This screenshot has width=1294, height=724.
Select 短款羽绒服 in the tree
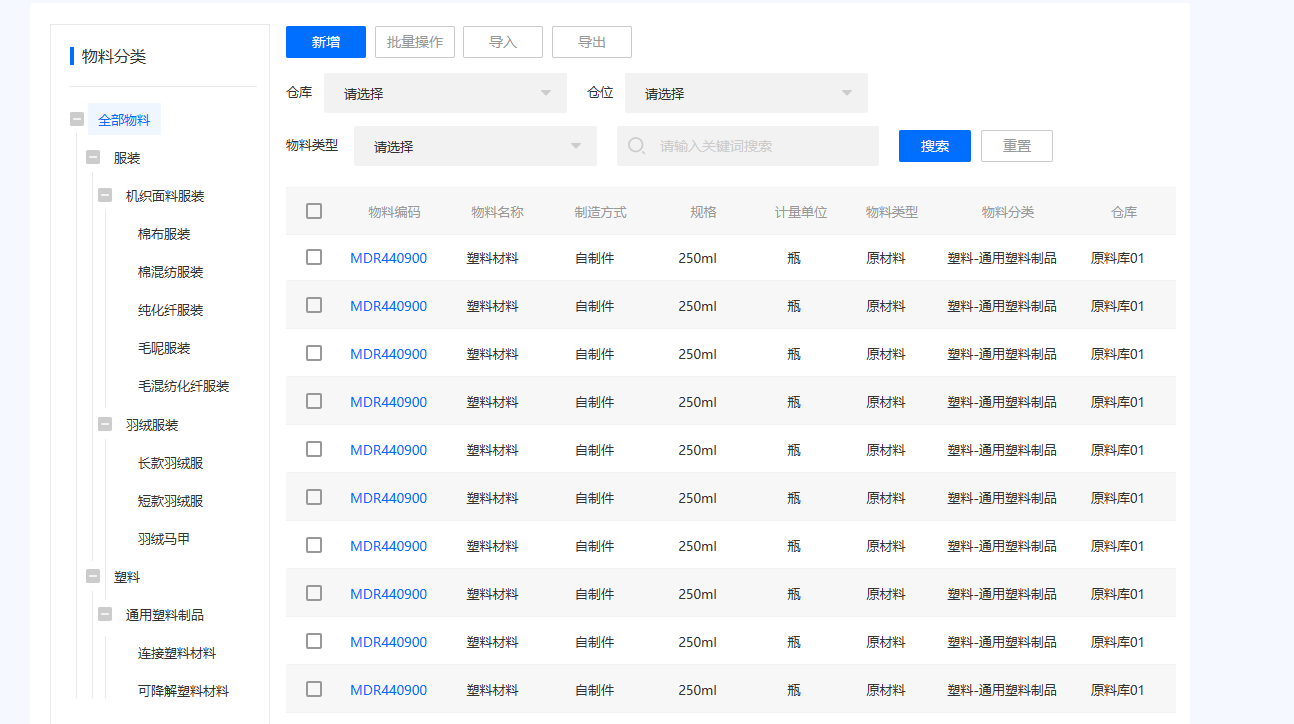171,501
